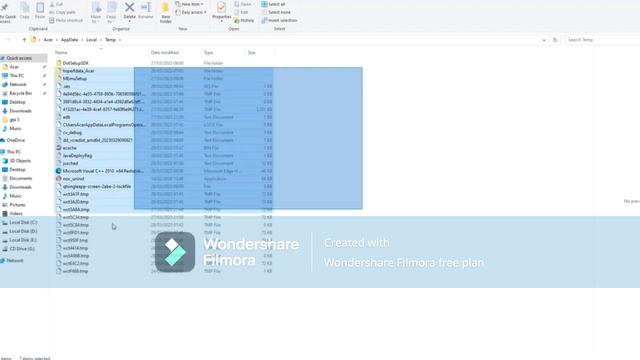Click the Delete X icon
Screen dimensions: 640x360
coord(129,7)
